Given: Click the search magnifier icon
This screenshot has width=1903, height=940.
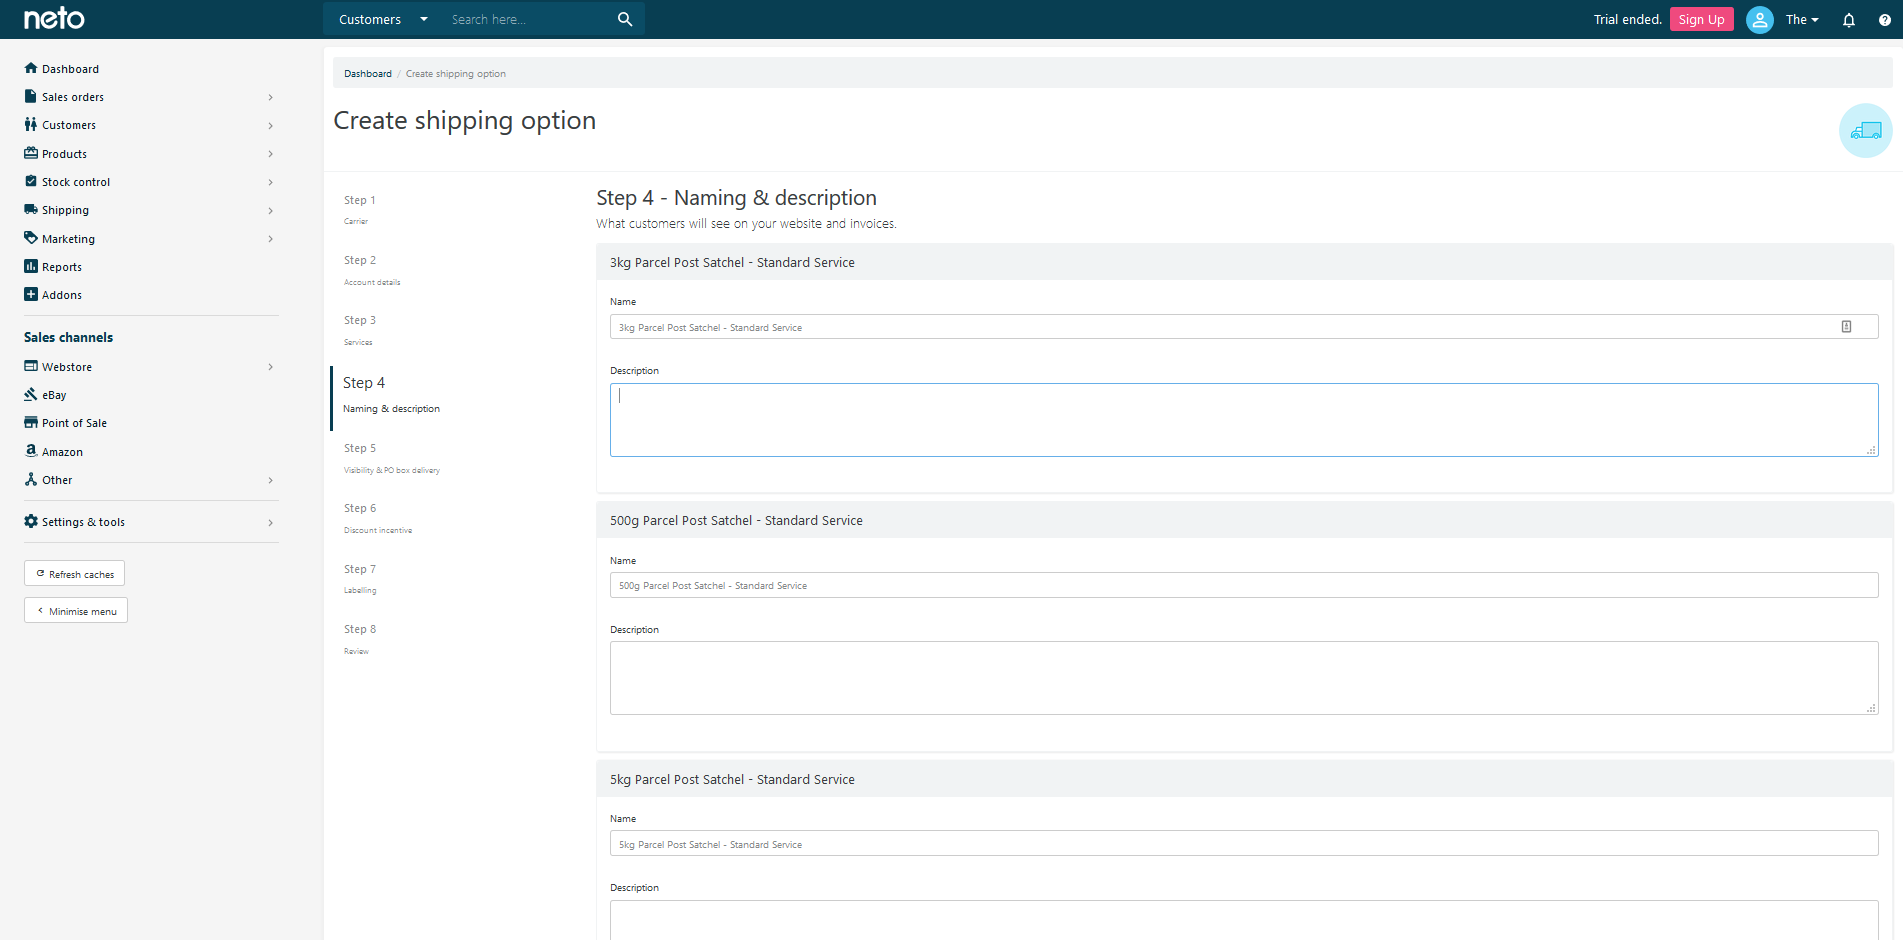Looking at the screenshot, I should click(625, 19).
